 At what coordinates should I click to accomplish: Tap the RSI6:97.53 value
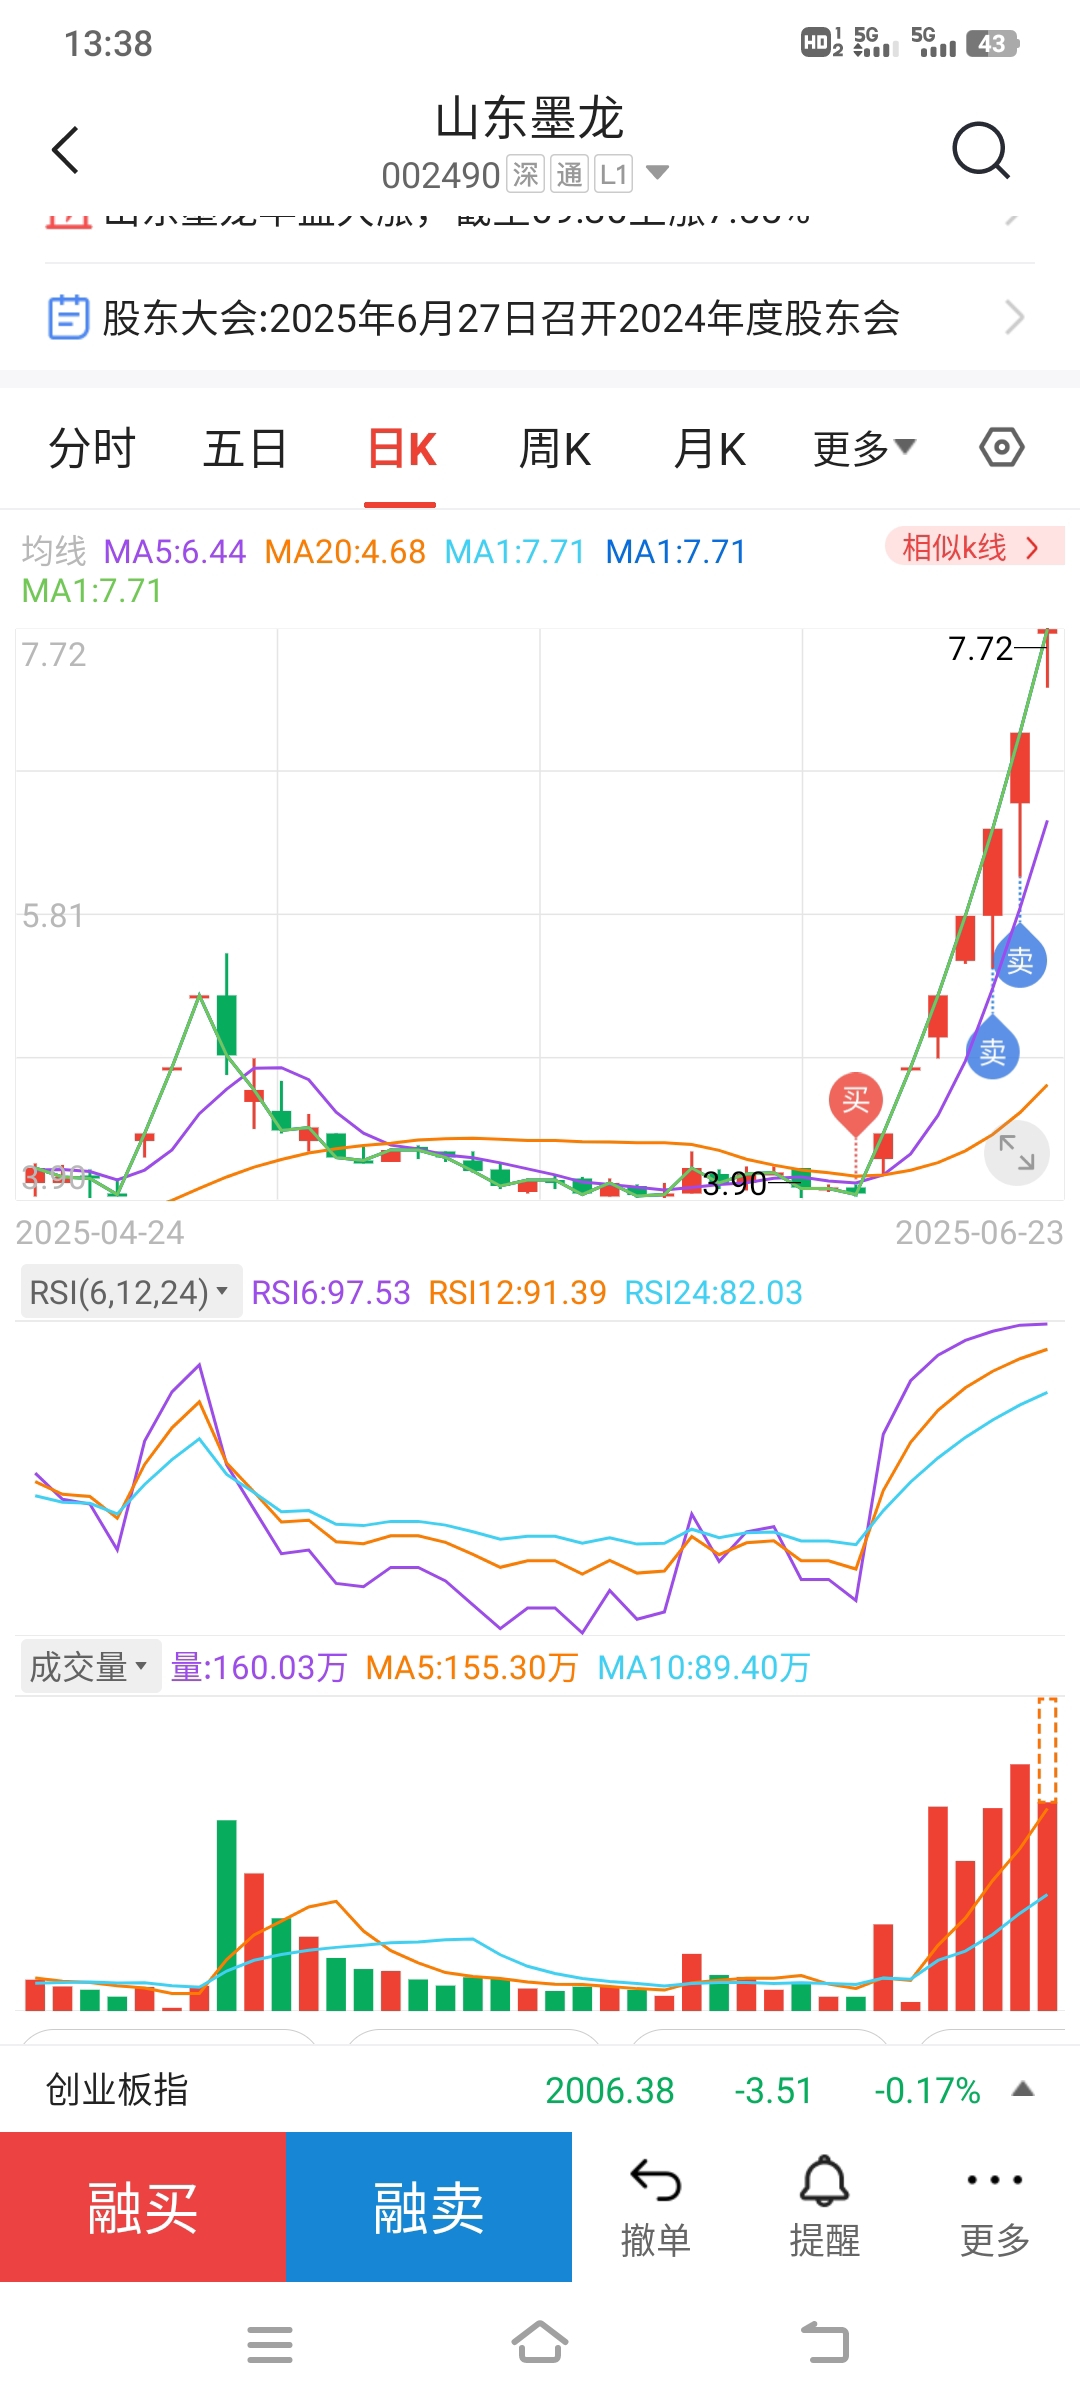(x=331, y=1293)
